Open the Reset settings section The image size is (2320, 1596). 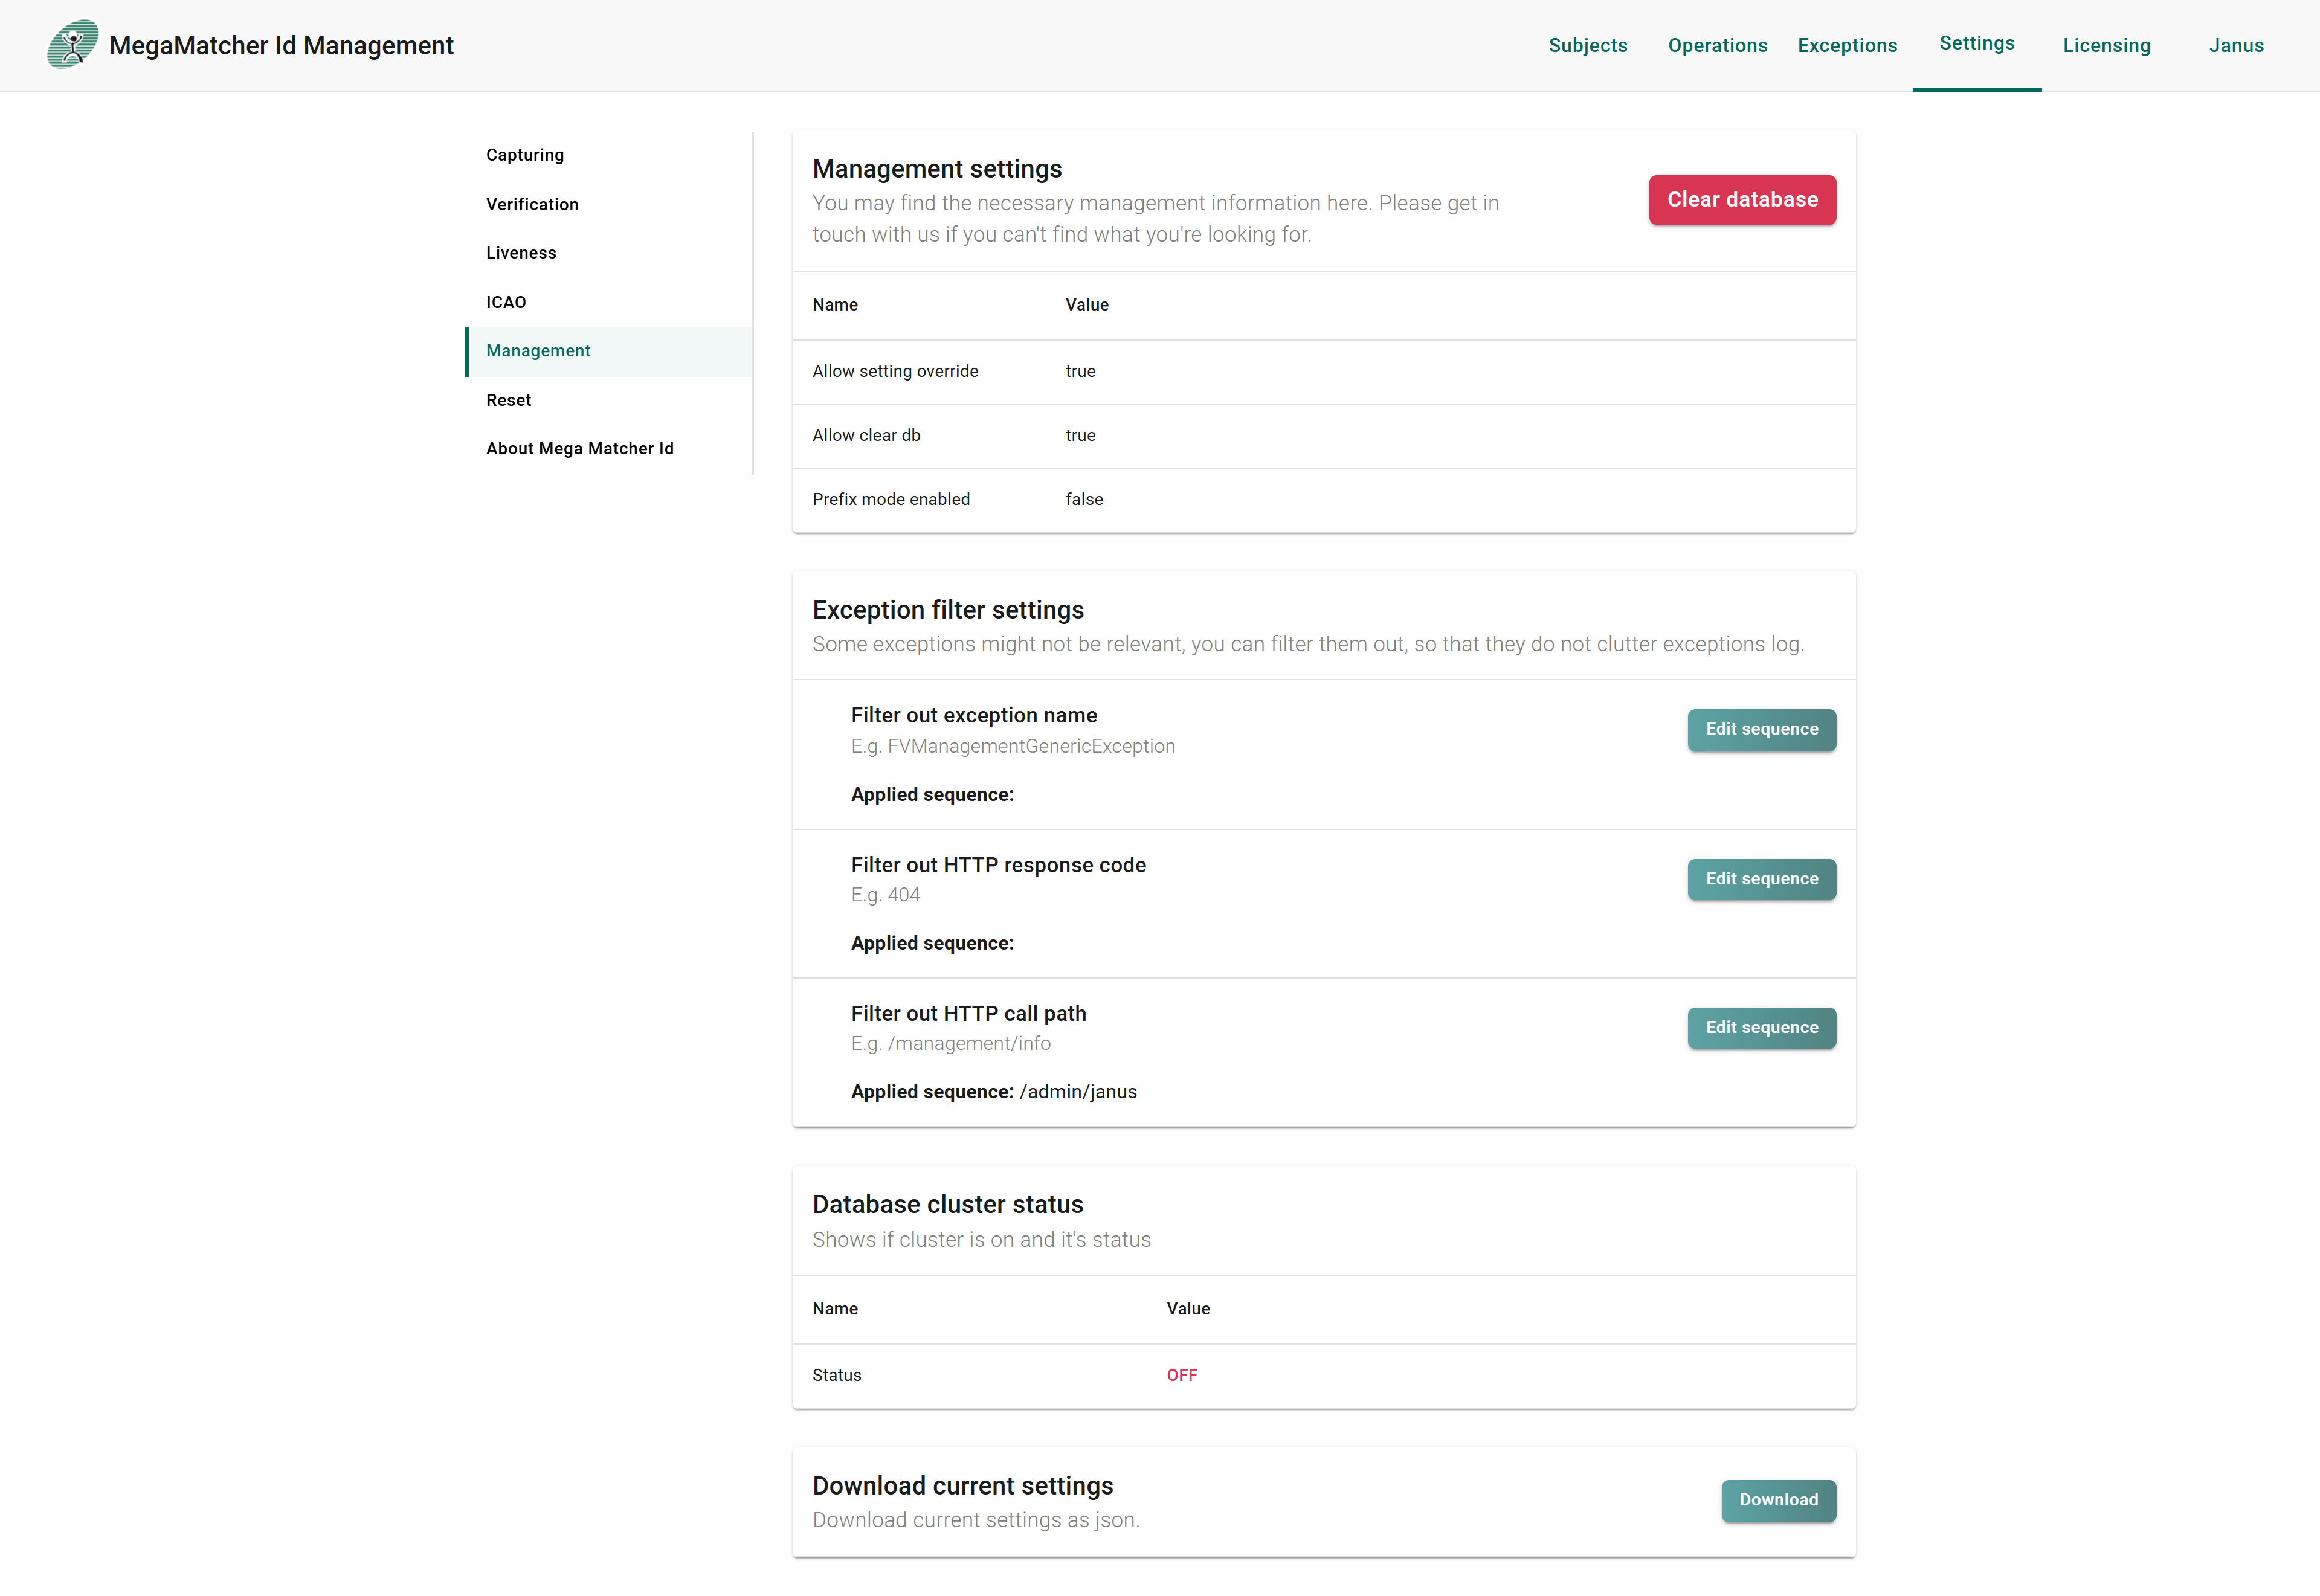pos(608,400)
